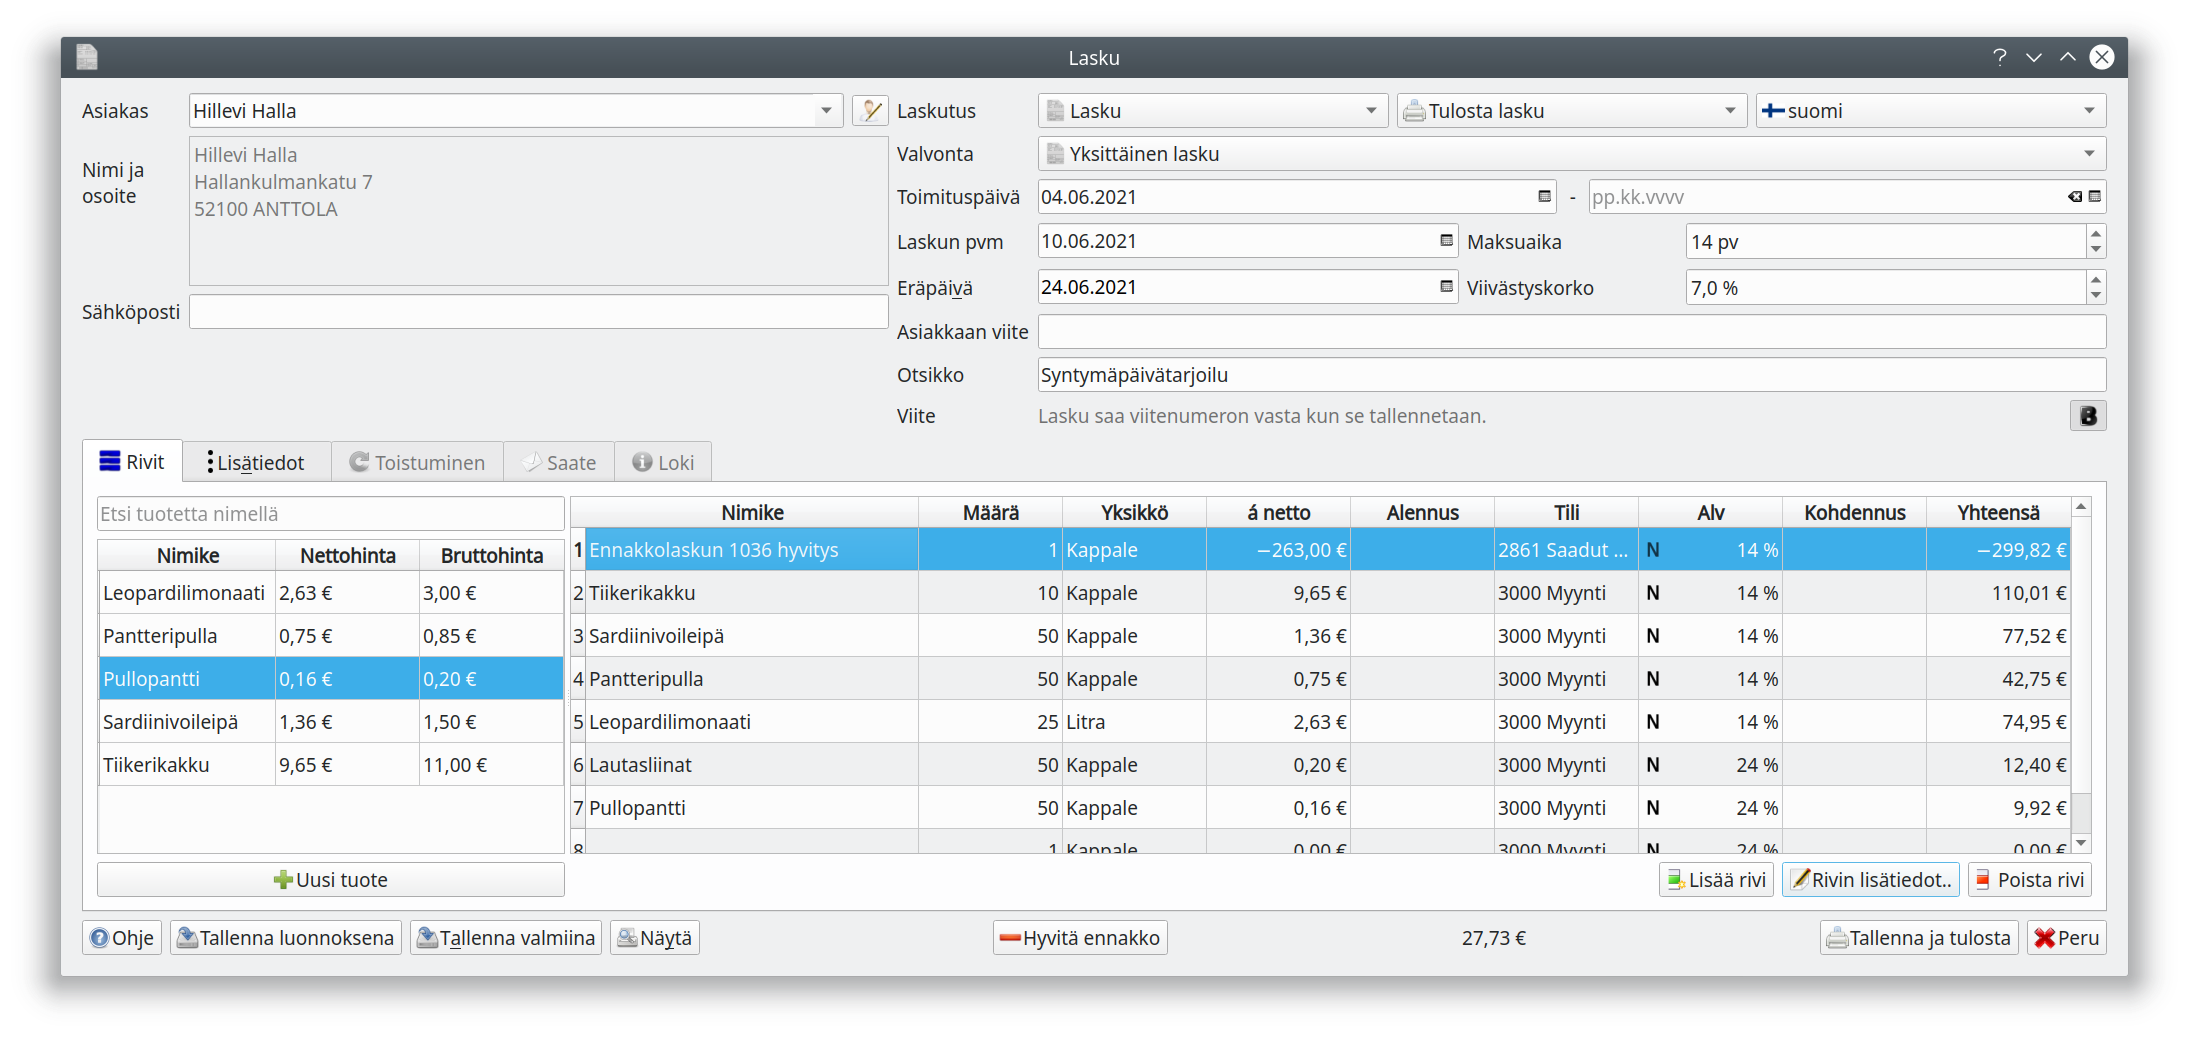This screenshot has width=2189, height=1037.
Task: Expand the Asiakas customer dropdown
Action: point(826,111)
